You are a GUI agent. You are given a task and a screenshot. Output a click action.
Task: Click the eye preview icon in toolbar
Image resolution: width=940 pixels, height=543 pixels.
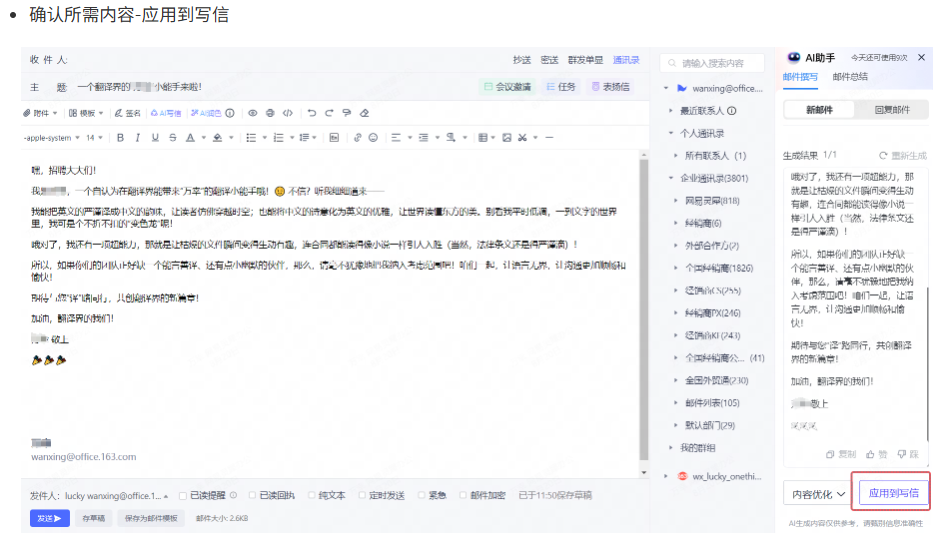click(252, 113)
